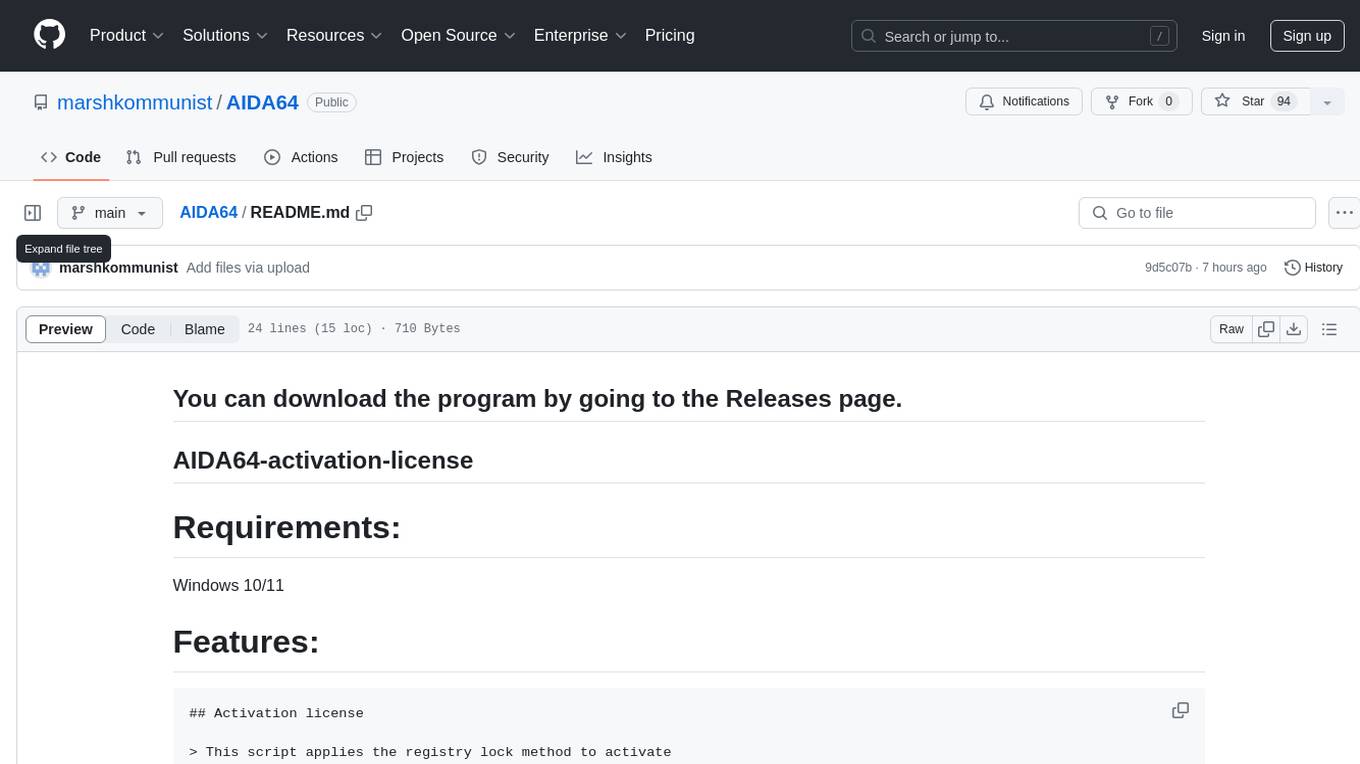Expand the Solutions menu
The image size is (1360, 764).
225,35
